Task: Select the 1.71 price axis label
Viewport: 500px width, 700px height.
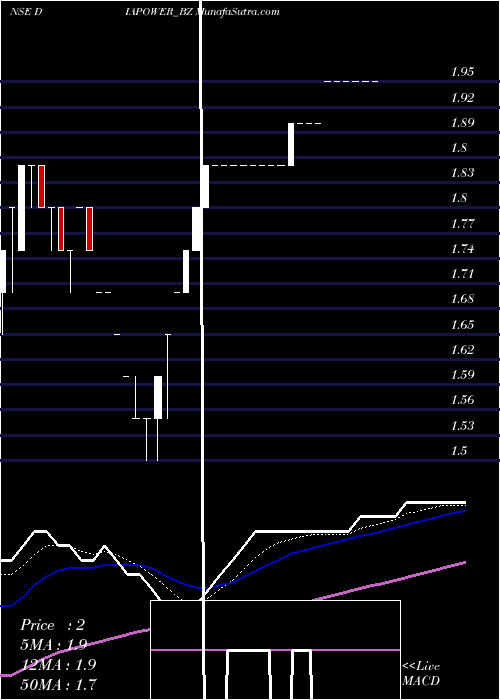Action: click(x=462, y=273)
